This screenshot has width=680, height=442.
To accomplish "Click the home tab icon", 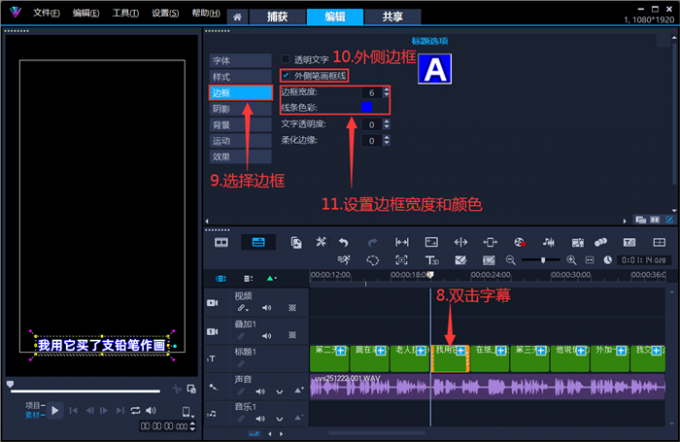I will 237,17.
